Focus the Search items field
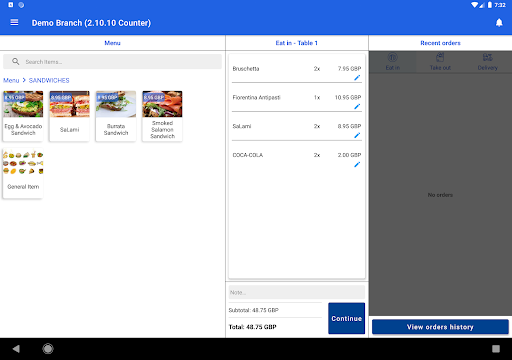Image resolution: width=512 pixels, height=360 pixels. (112, 62)
